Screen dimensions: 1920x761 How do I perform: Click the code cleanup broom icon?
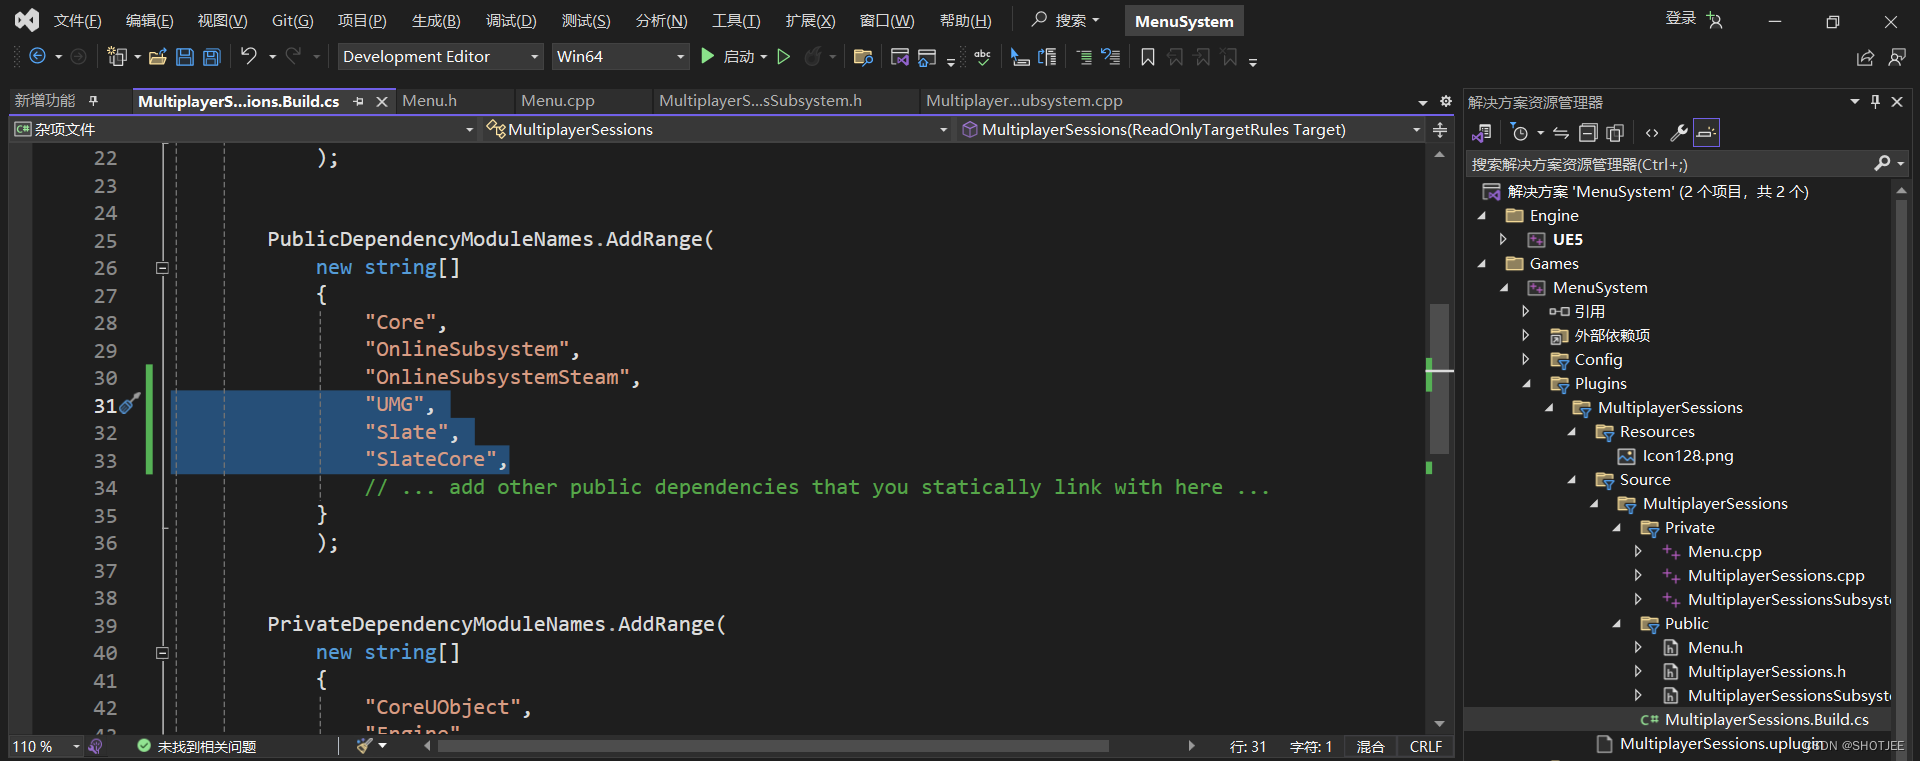pyautogui.click(x=365, y=746)
